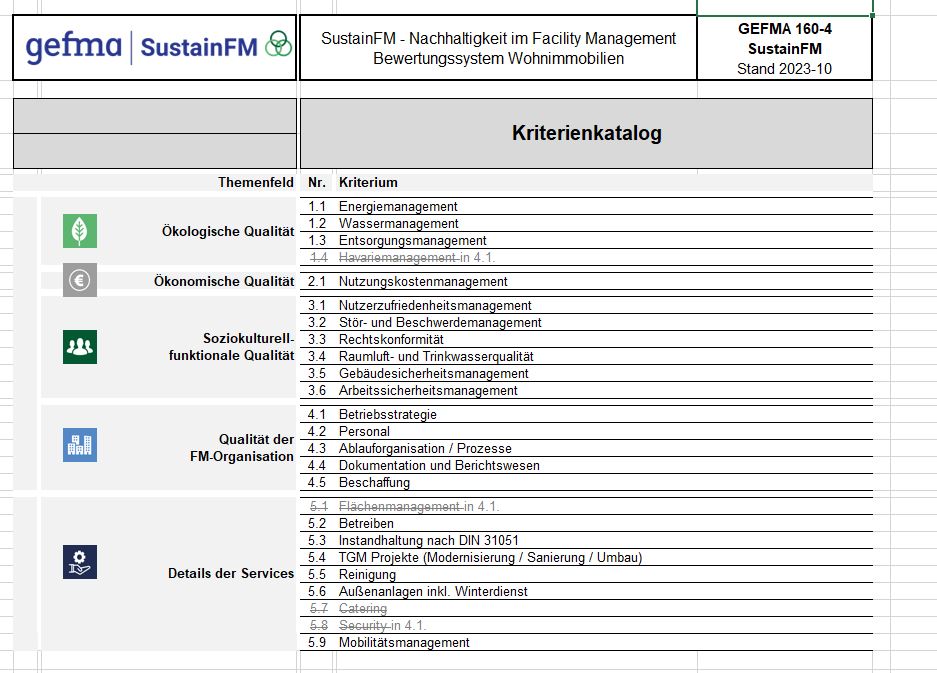Select Außenanlagen inkl. Winterdienst row
The width and height of the screenshot is (937, 673).
pyautogui.click(x=586, y=591)
